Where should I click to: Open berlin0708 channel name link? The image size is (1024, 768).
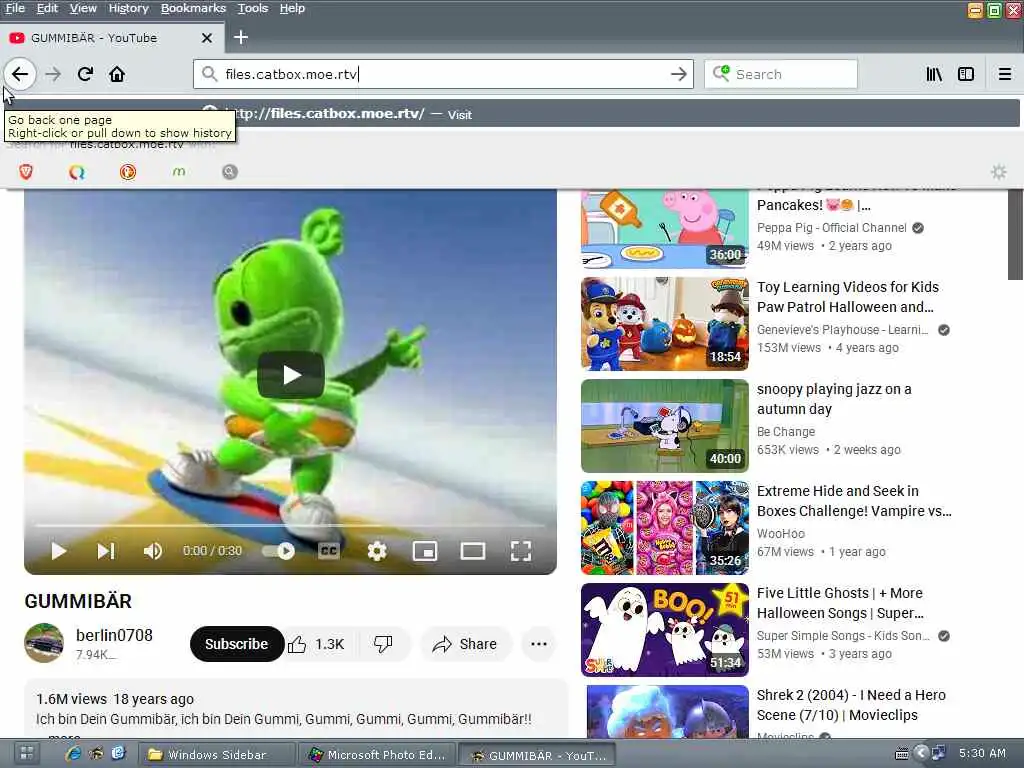114,635
